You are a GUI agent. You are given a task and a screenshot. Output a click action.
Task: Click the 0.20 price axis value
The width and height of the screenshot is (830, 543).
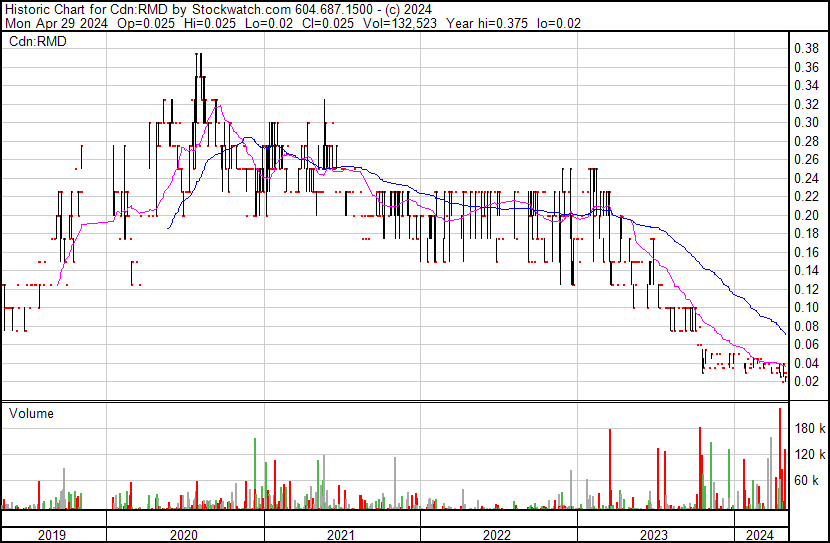[807, 215]
